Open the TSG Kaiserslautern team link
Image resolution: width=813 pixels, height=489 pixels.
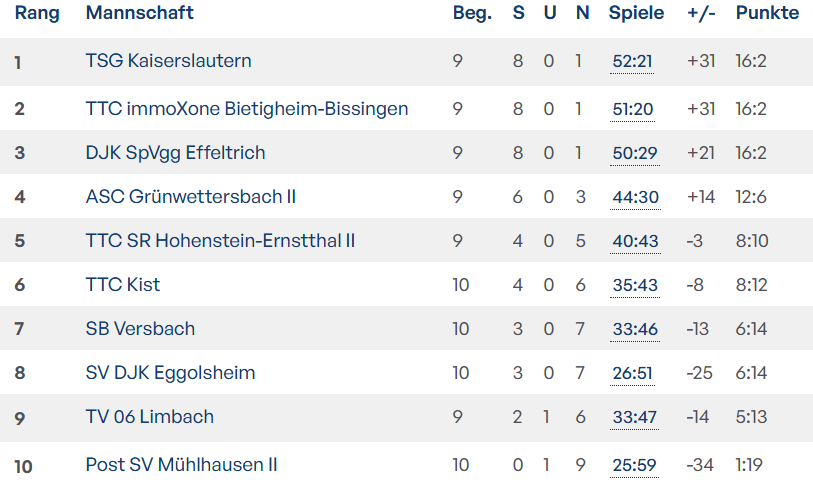click(168, 61)
